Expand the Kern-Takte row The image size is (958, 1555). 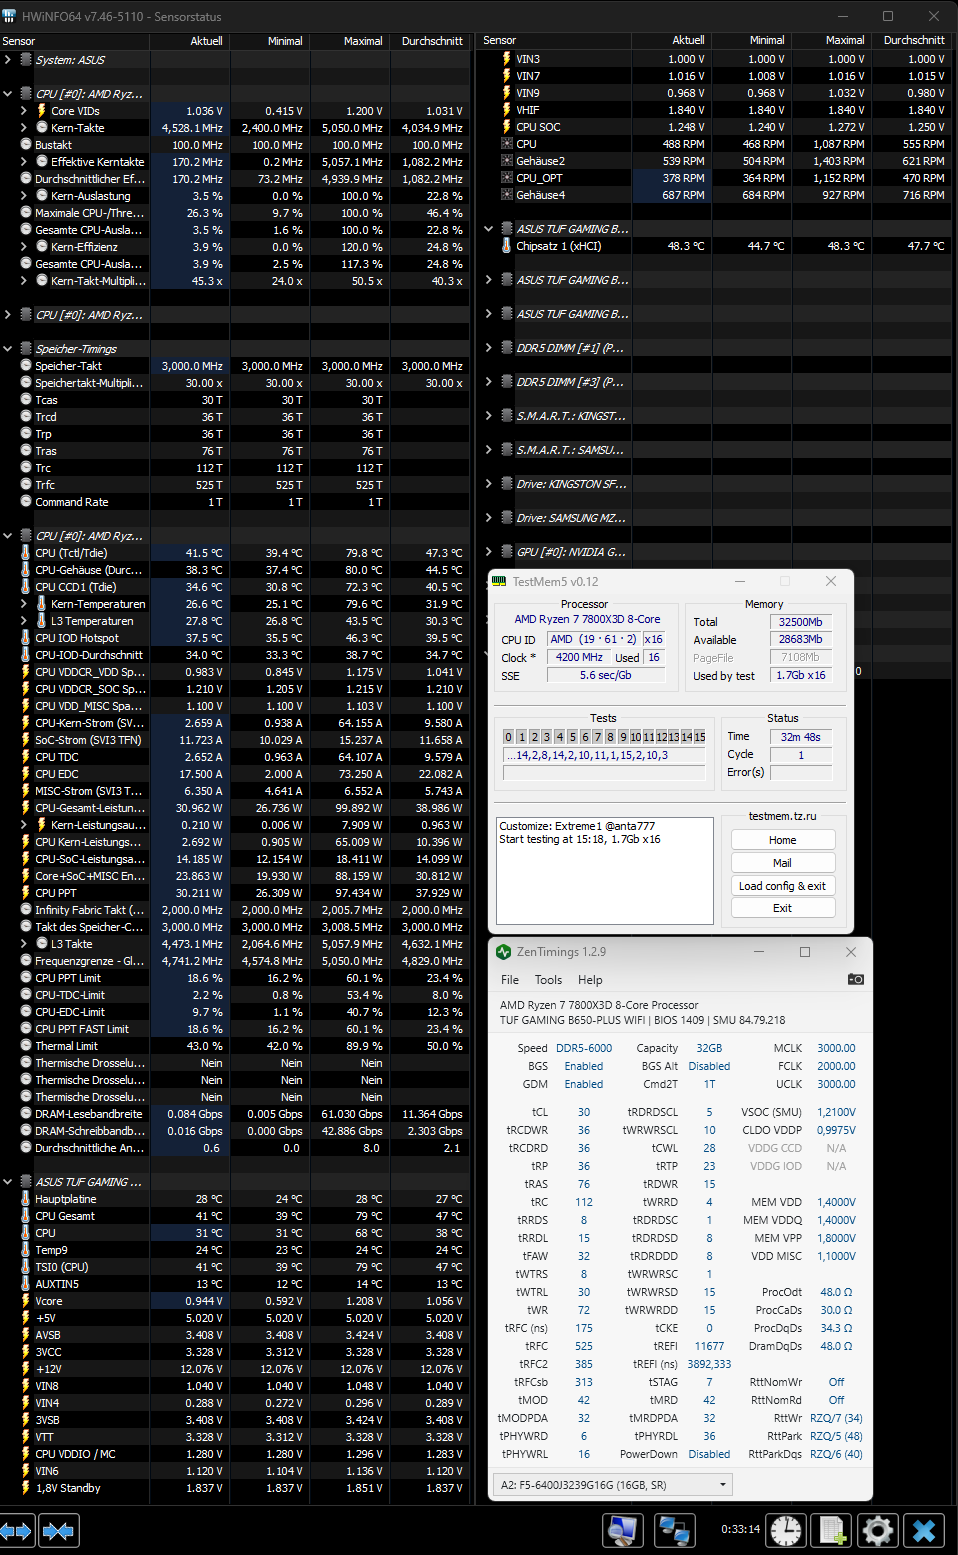click(x=24, y=128)
